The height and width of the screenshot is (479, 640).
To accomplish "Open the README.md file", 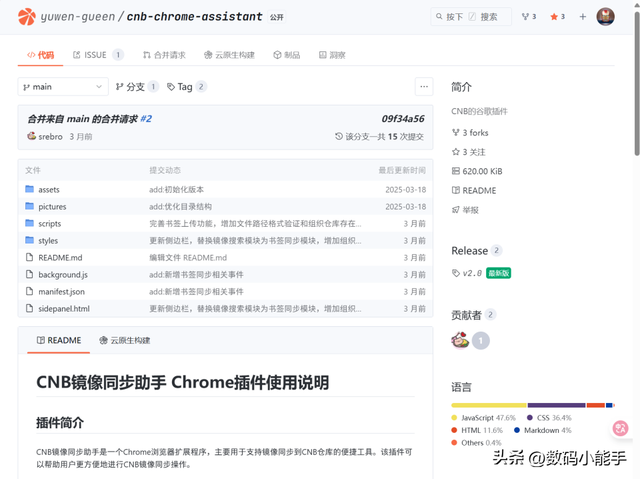I will [x=60, y=257].
